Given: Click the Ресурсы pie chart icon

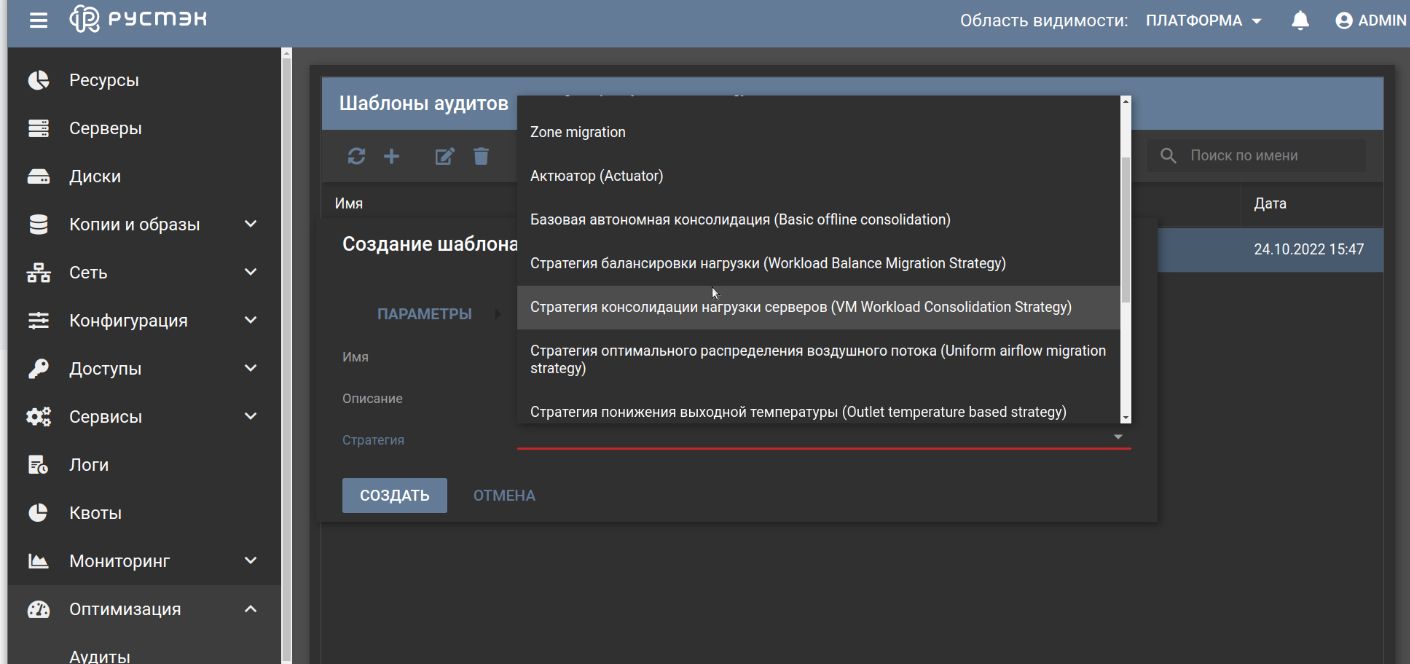Looking at the screenshot, I should [x=38, y=80].
